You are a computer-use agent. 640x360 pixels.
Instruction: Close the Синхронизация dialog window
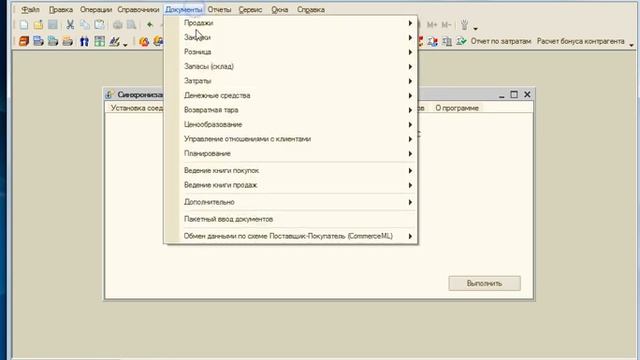527,94
